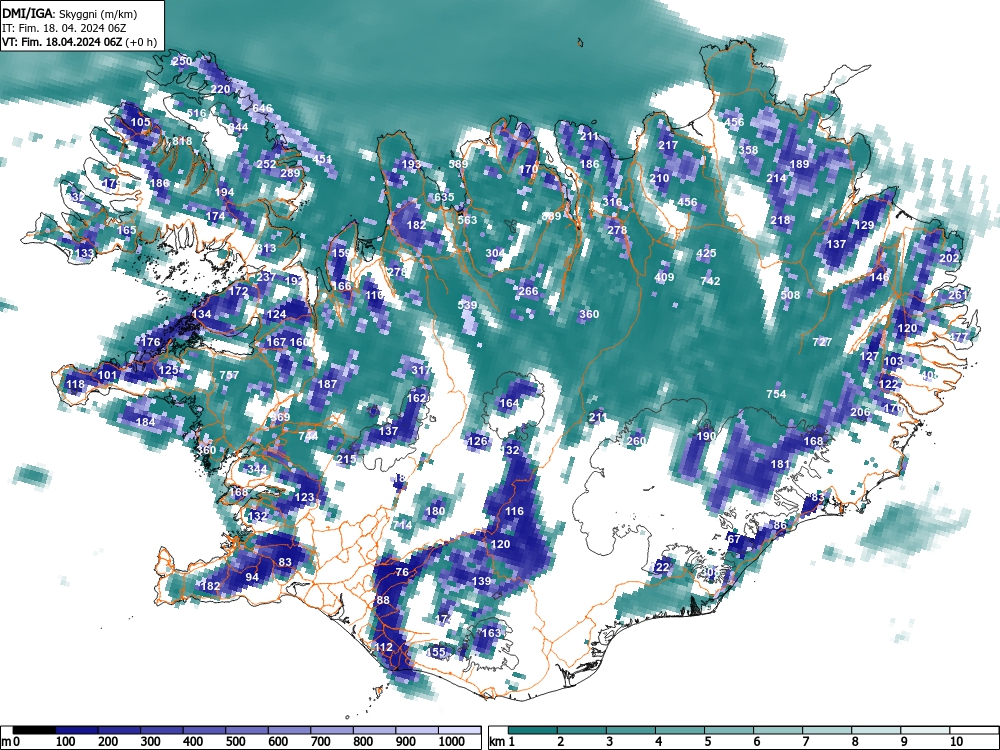Click the 'VT: Fim. 18.04.2024 06Z (+0 h)' line
The image size is (1000, 750).
[79, 42]
